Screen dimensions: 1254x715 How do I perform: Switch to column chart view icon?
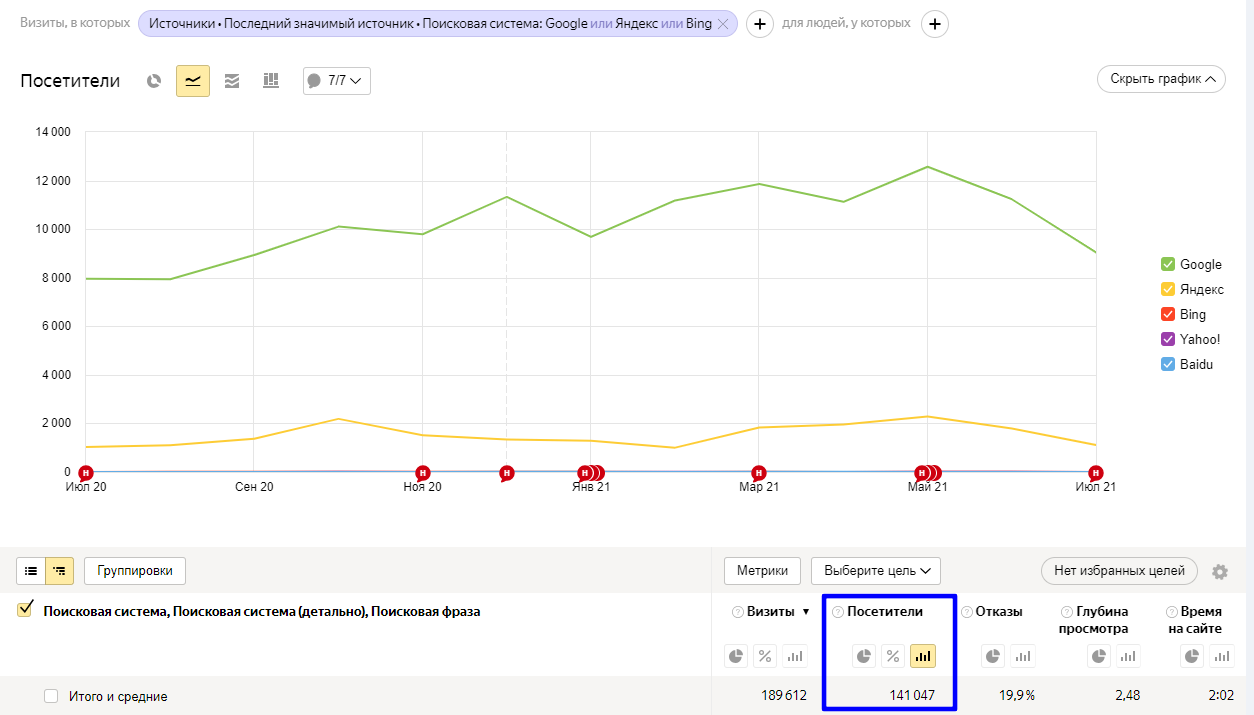270,81
